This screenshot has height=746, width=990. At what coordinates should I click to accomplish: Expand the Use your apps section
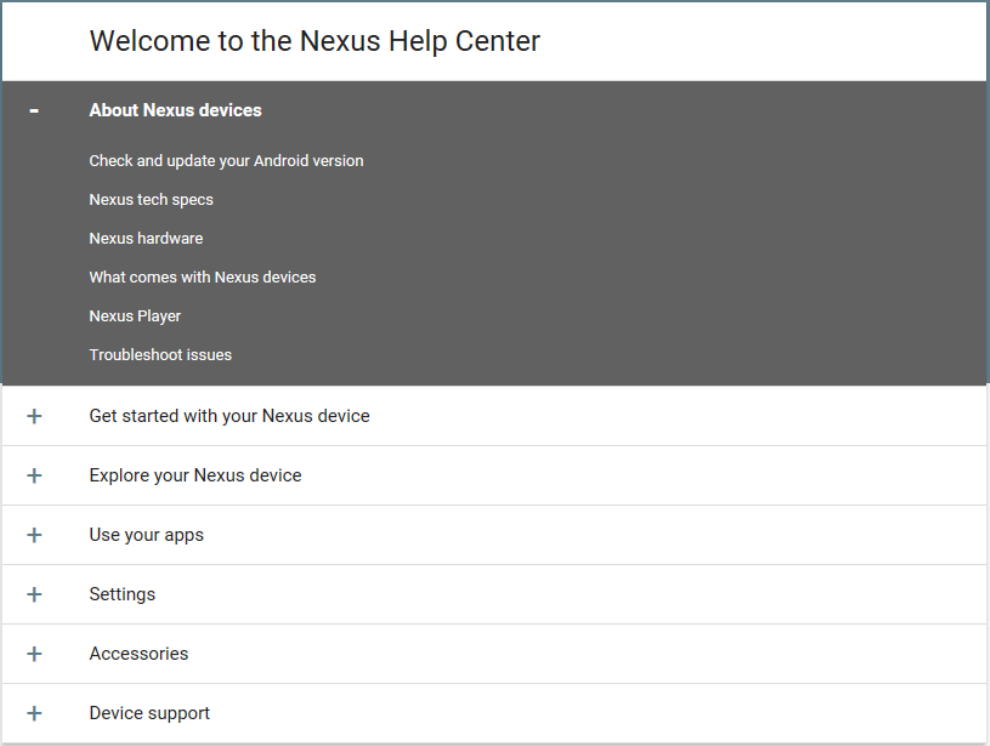tap(146, 535)
